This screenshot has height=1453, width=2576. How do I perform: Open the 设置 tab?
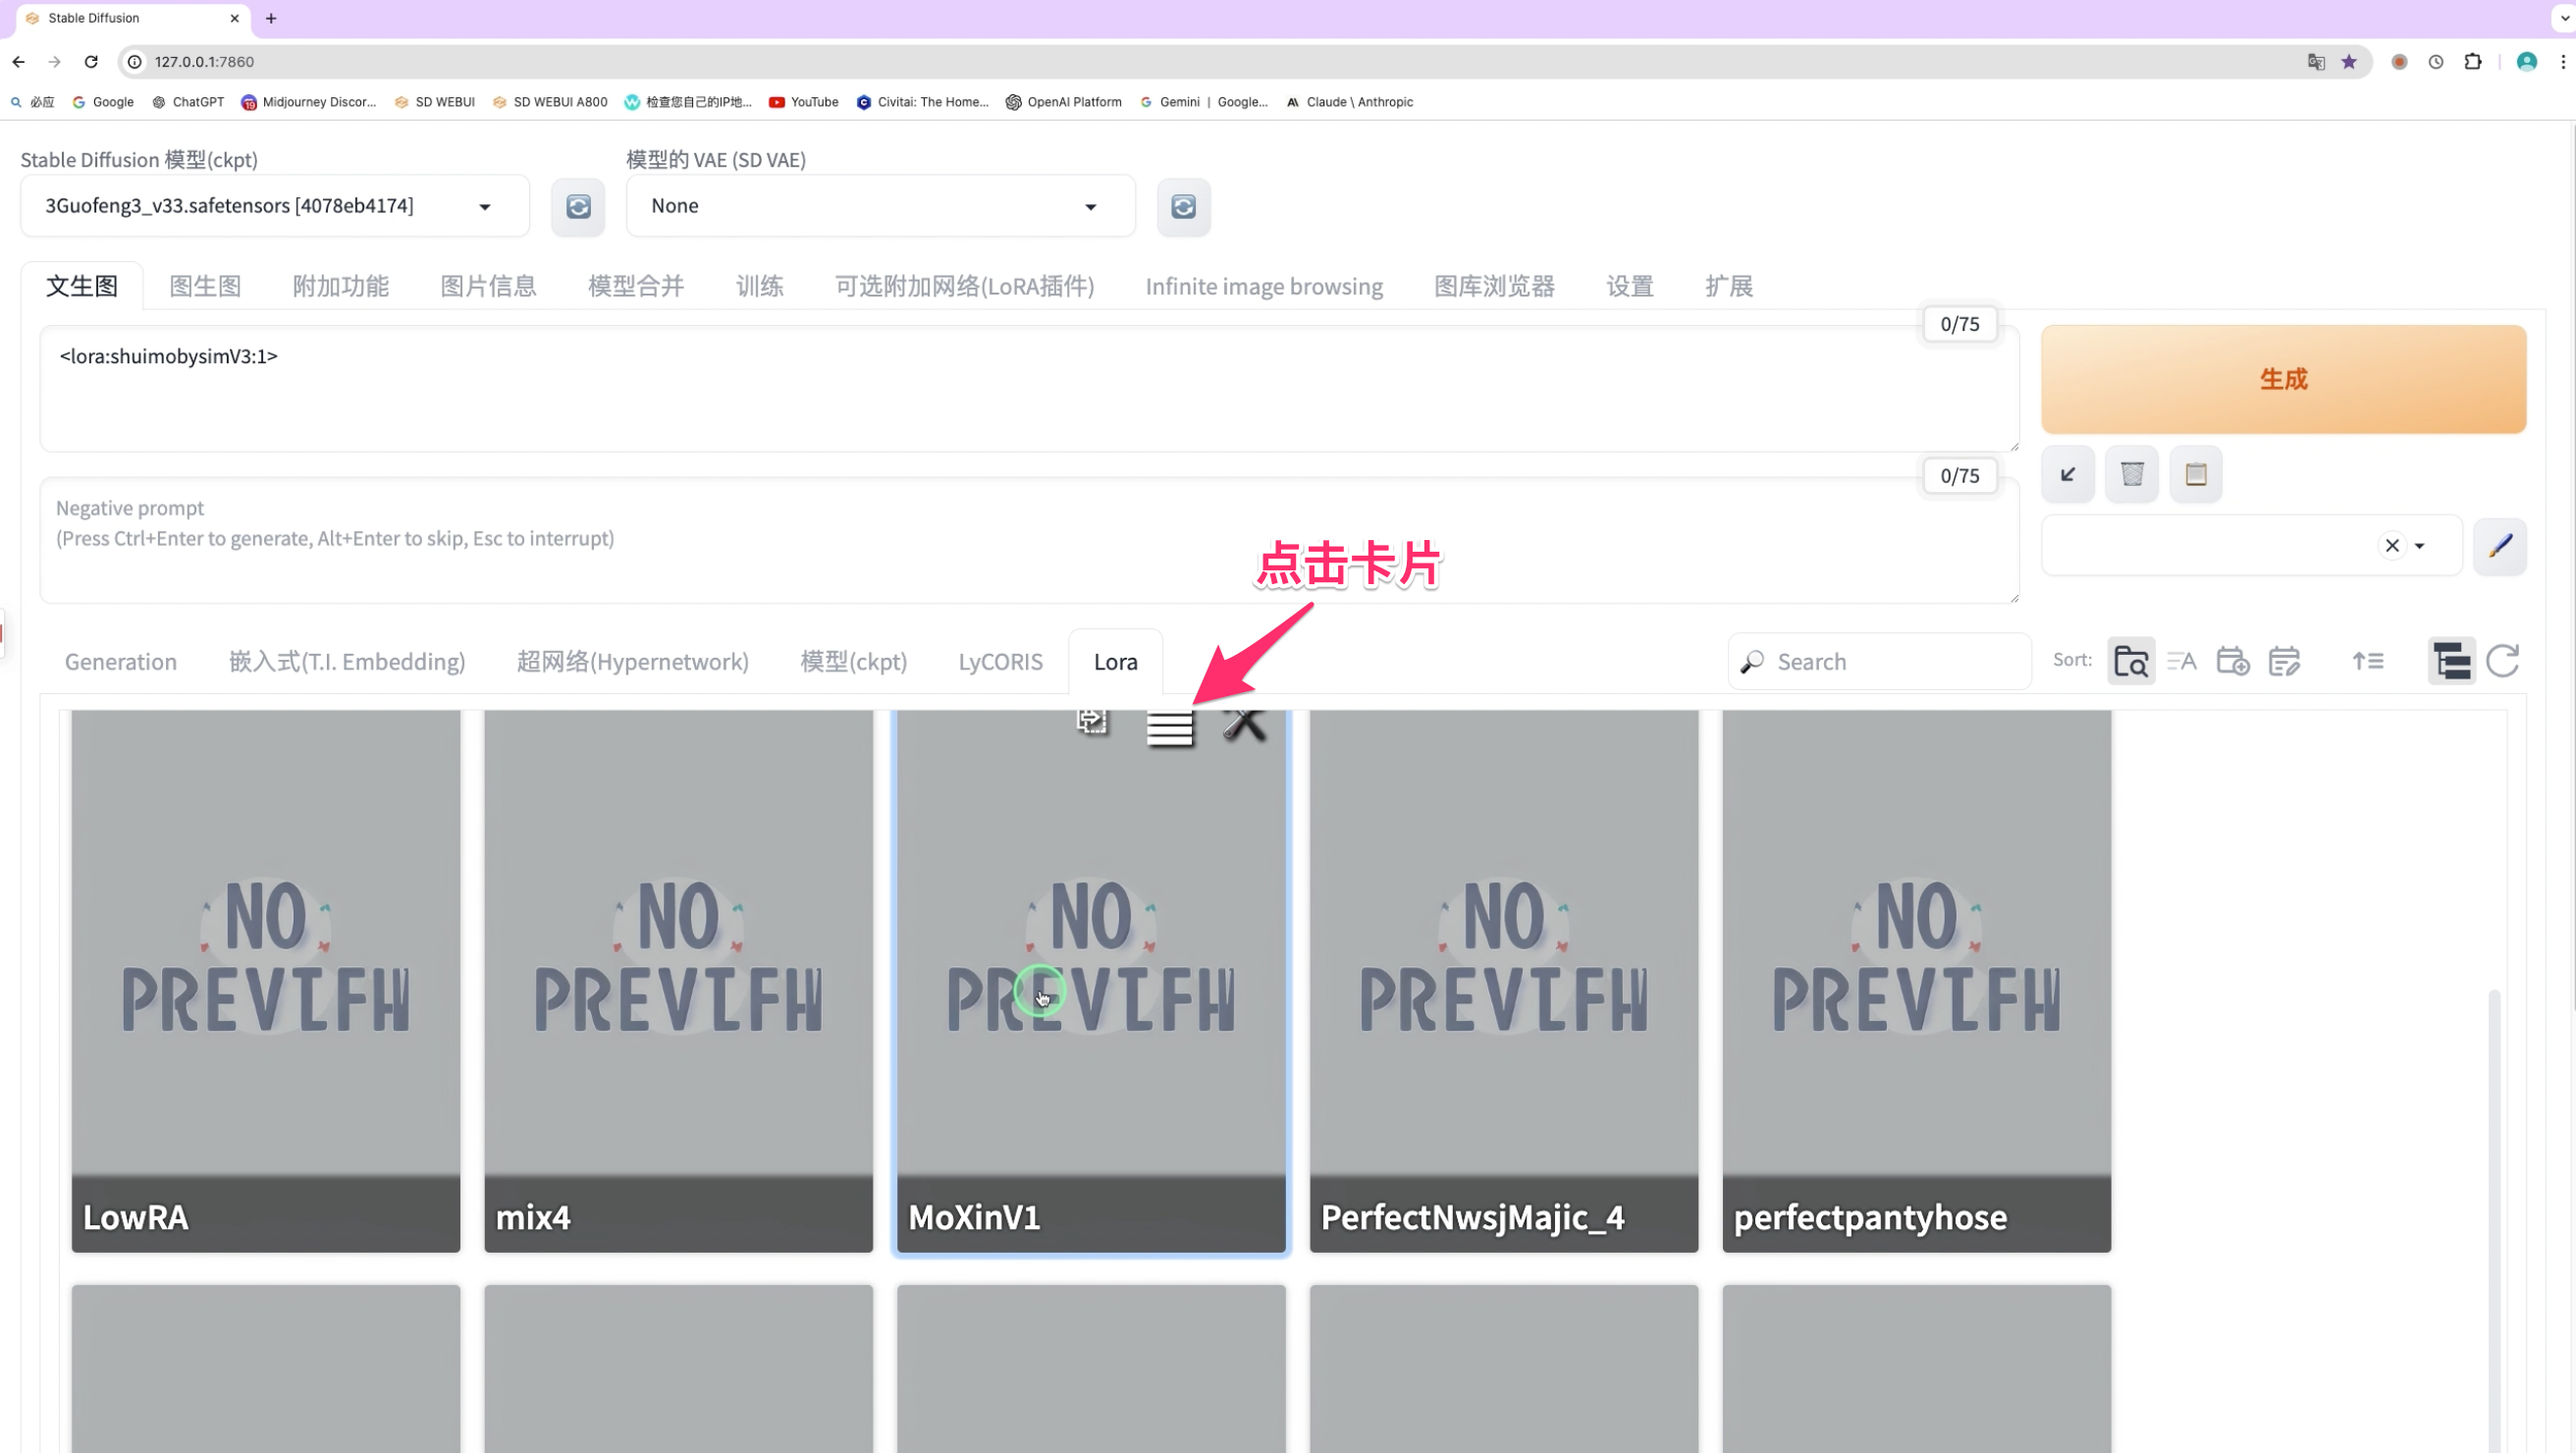pyautogui.click(x=1630, y=286)
